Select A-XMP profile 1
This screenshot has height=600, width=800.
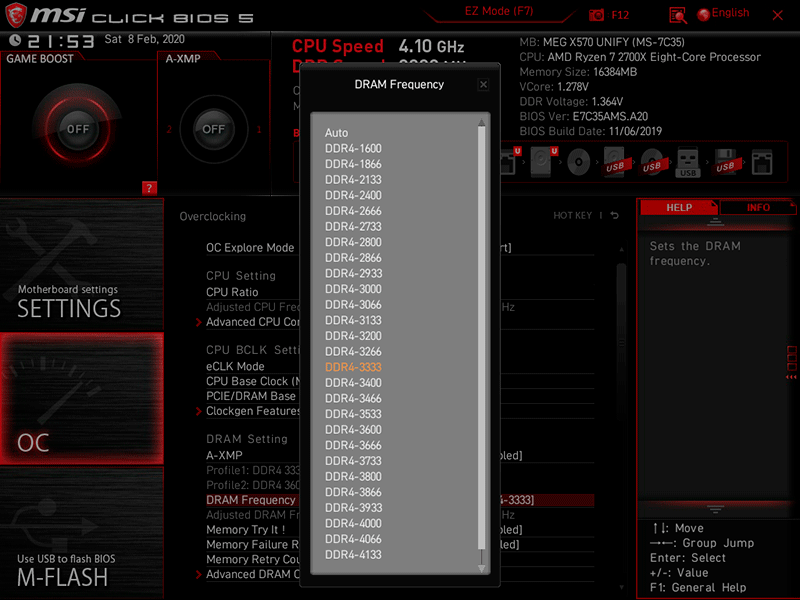pos(259,130)
